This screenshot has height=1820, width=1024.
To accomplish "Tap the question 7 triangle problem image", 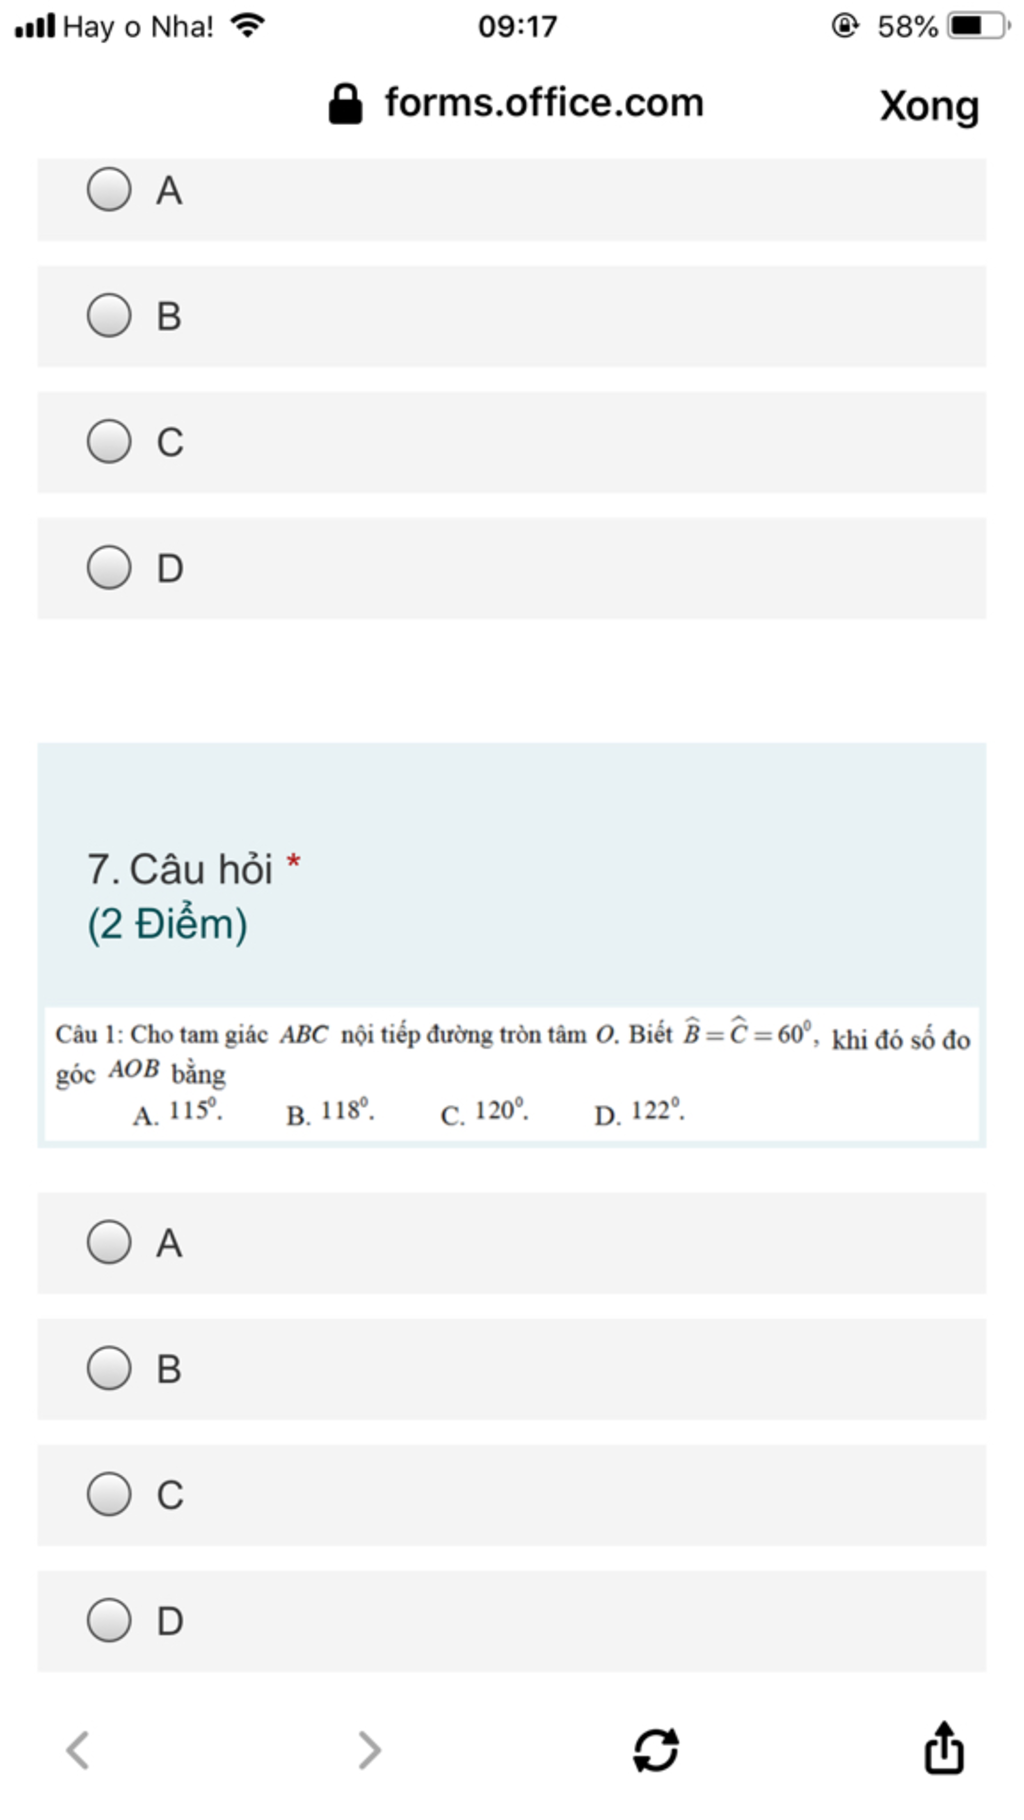I will pos(512,1075).
